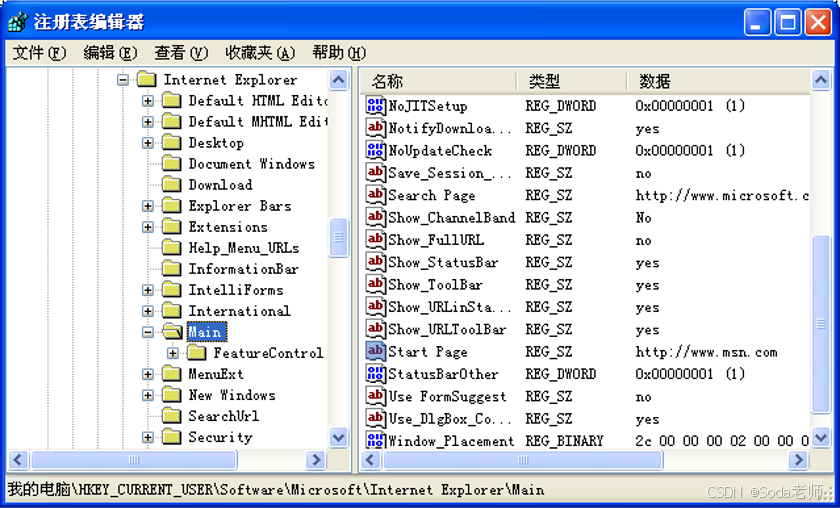Click the Security folder icon

171,437
